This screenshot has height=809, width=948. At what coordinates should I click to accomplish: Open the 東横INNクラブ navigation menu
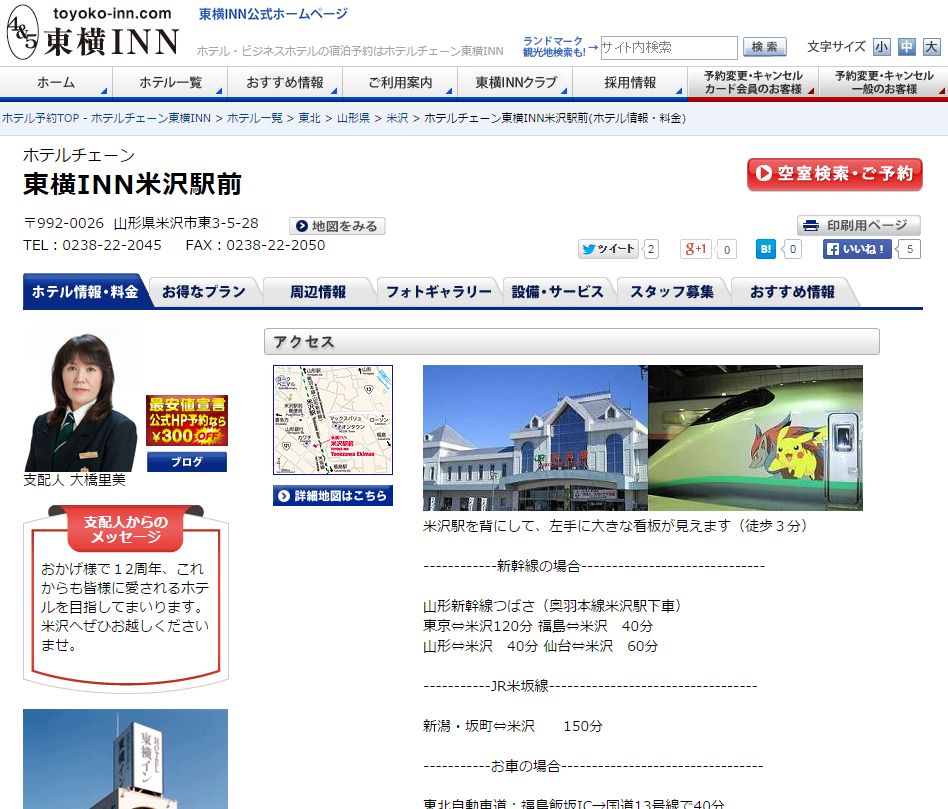(516, 83)
